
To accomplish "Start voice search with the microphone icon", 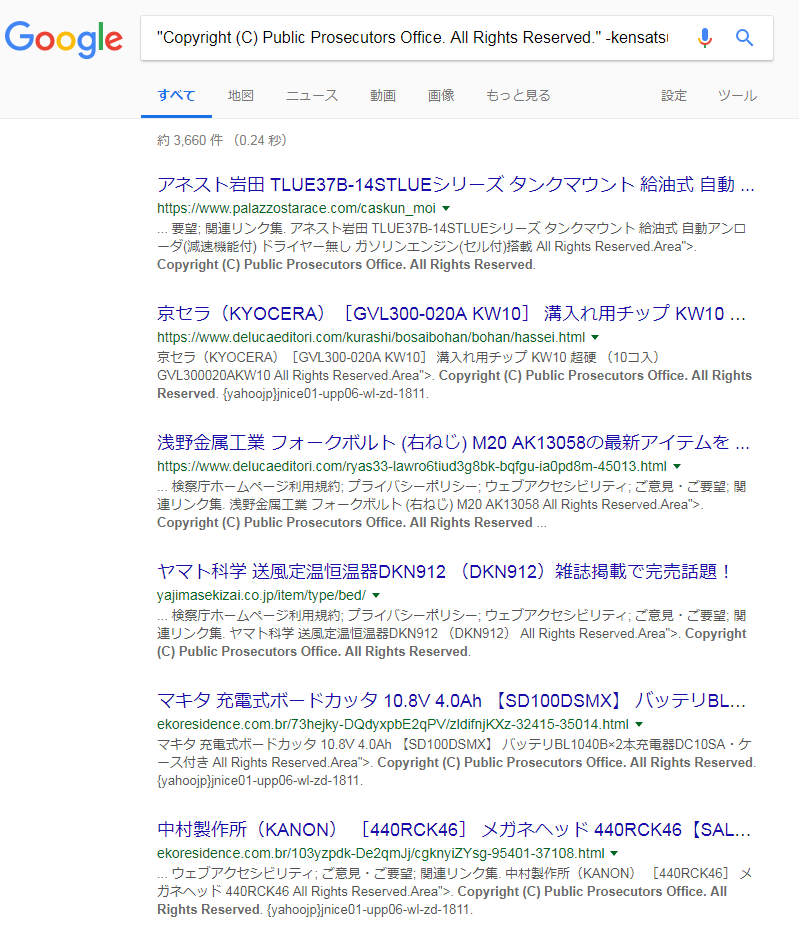I will tap(704, 38).
